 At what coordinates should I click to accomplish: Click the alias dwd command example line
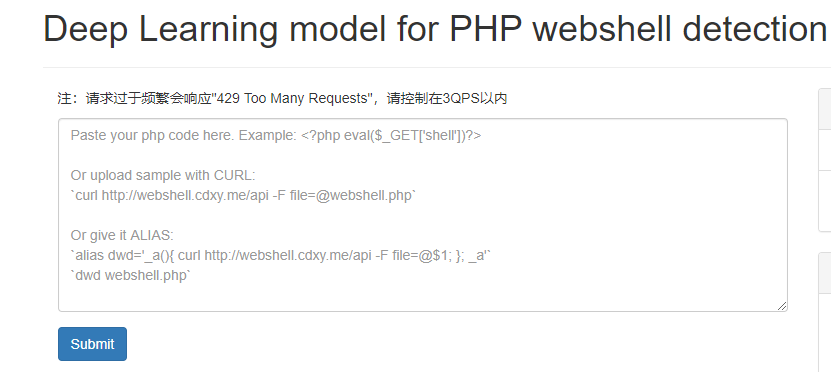coord(281,256)
